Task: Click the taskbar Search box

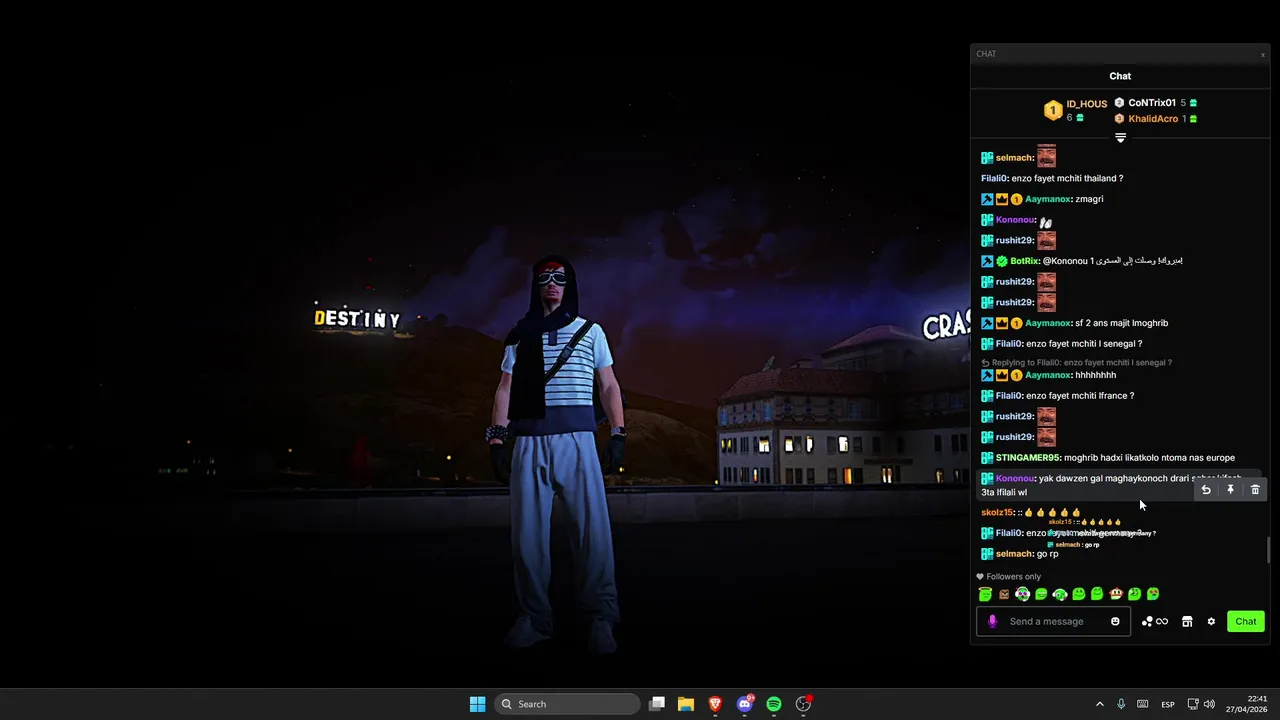Action: pyautogui.click(x=569, y=704)
